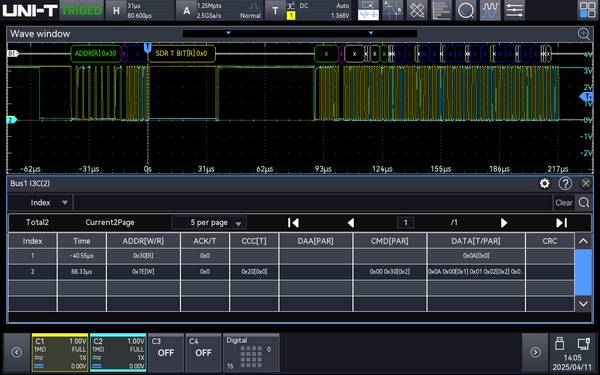Open the T trigger settings menu

coord(308,10)
